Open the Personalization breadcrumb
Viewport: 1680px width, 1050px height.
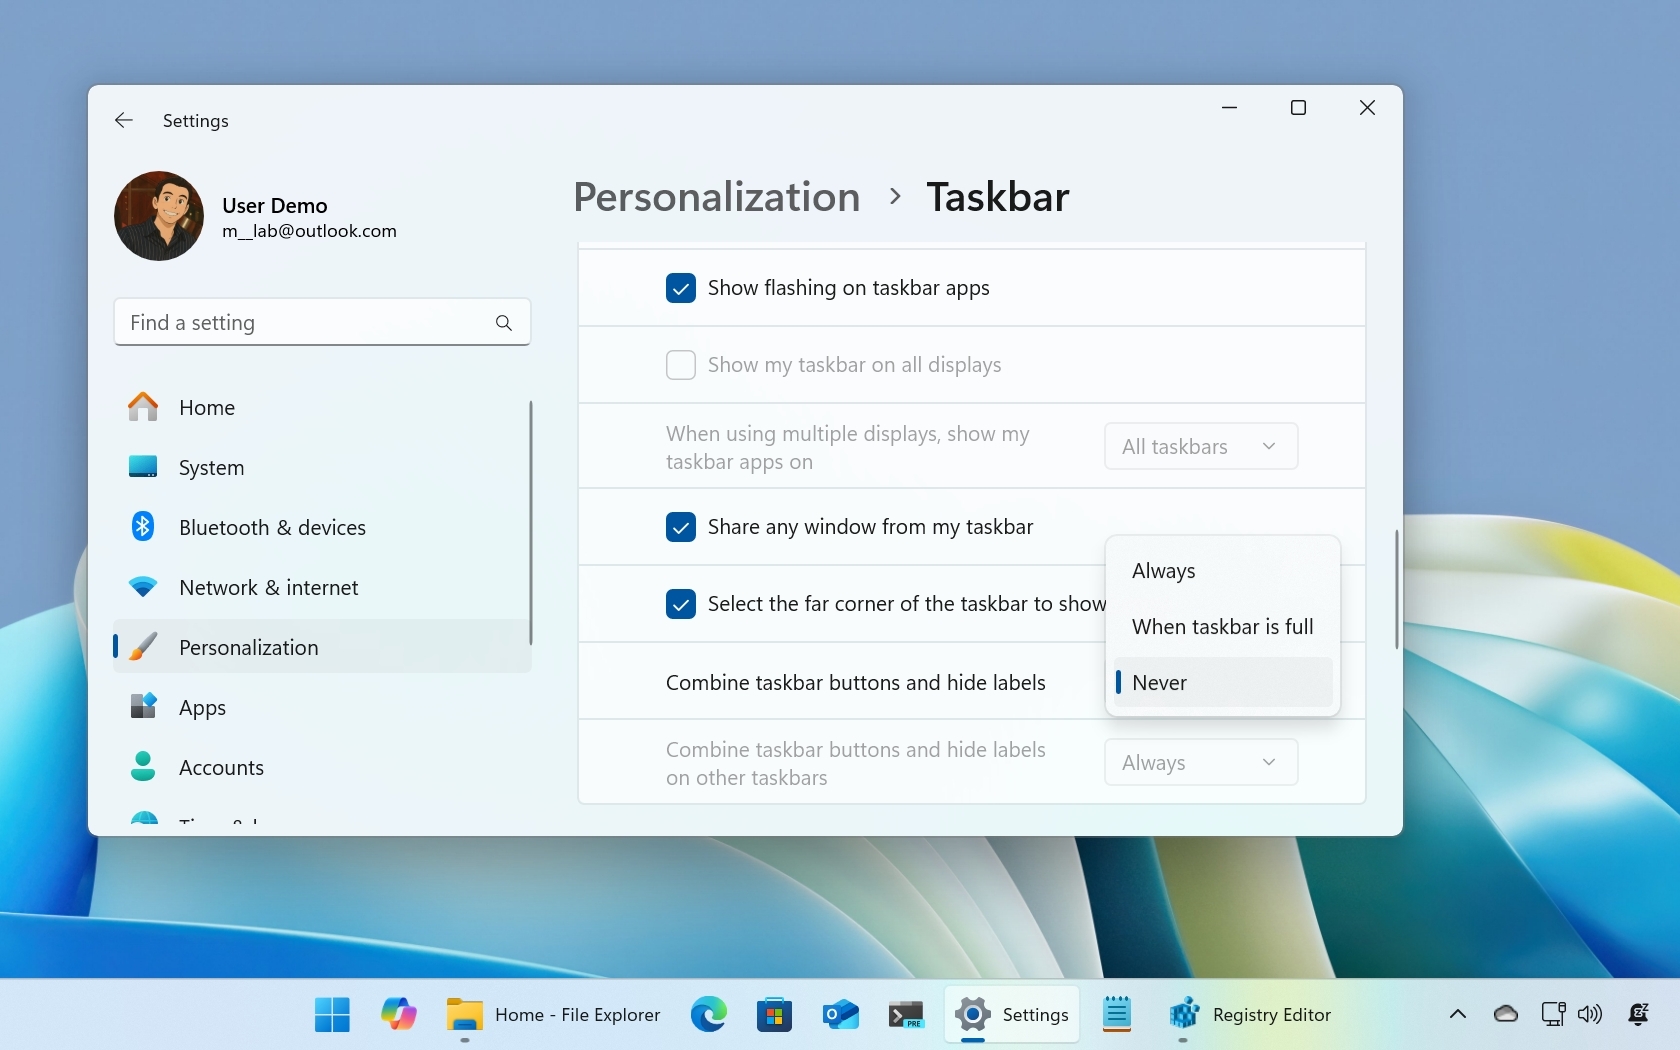pyautogui.click(x=716, y=197)
